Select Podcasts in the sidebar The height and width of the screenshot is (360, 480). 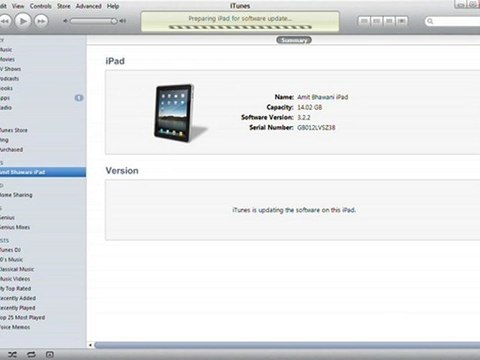pyautogui.click(x=9, y=79)
